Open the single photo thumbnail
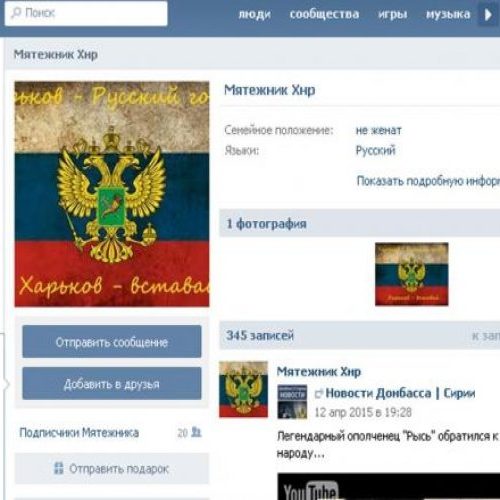Viewport: 500px width, 500px height. point(412,274)
